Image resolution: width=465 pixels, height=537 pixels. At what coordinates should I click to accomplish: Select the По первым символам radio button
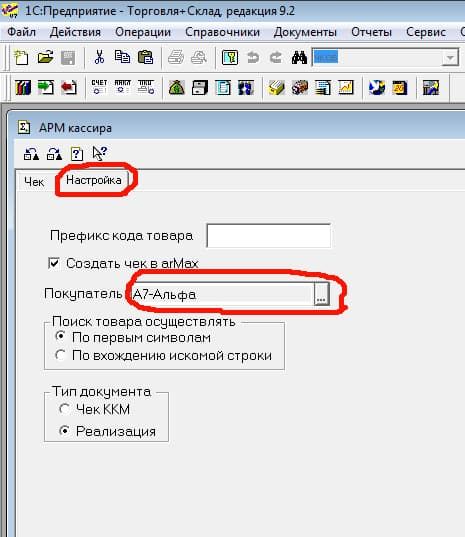coord(61,337)
